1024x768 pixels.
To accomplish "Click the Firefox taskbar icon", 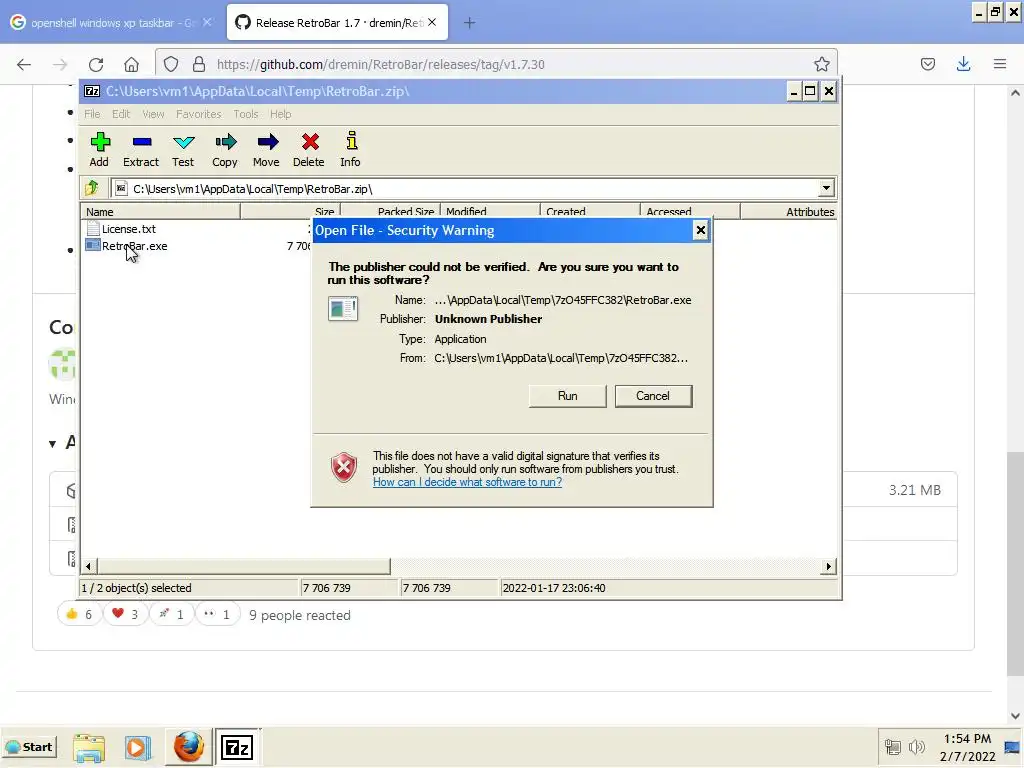I will [189, 747].
